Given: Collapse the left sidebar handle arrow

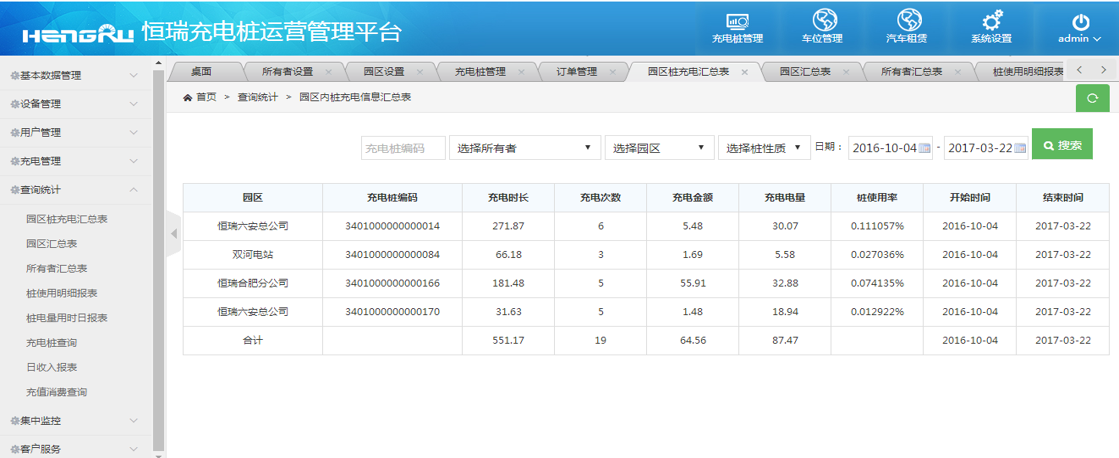Looking at the screenshot, I should (x=173, y=233).
